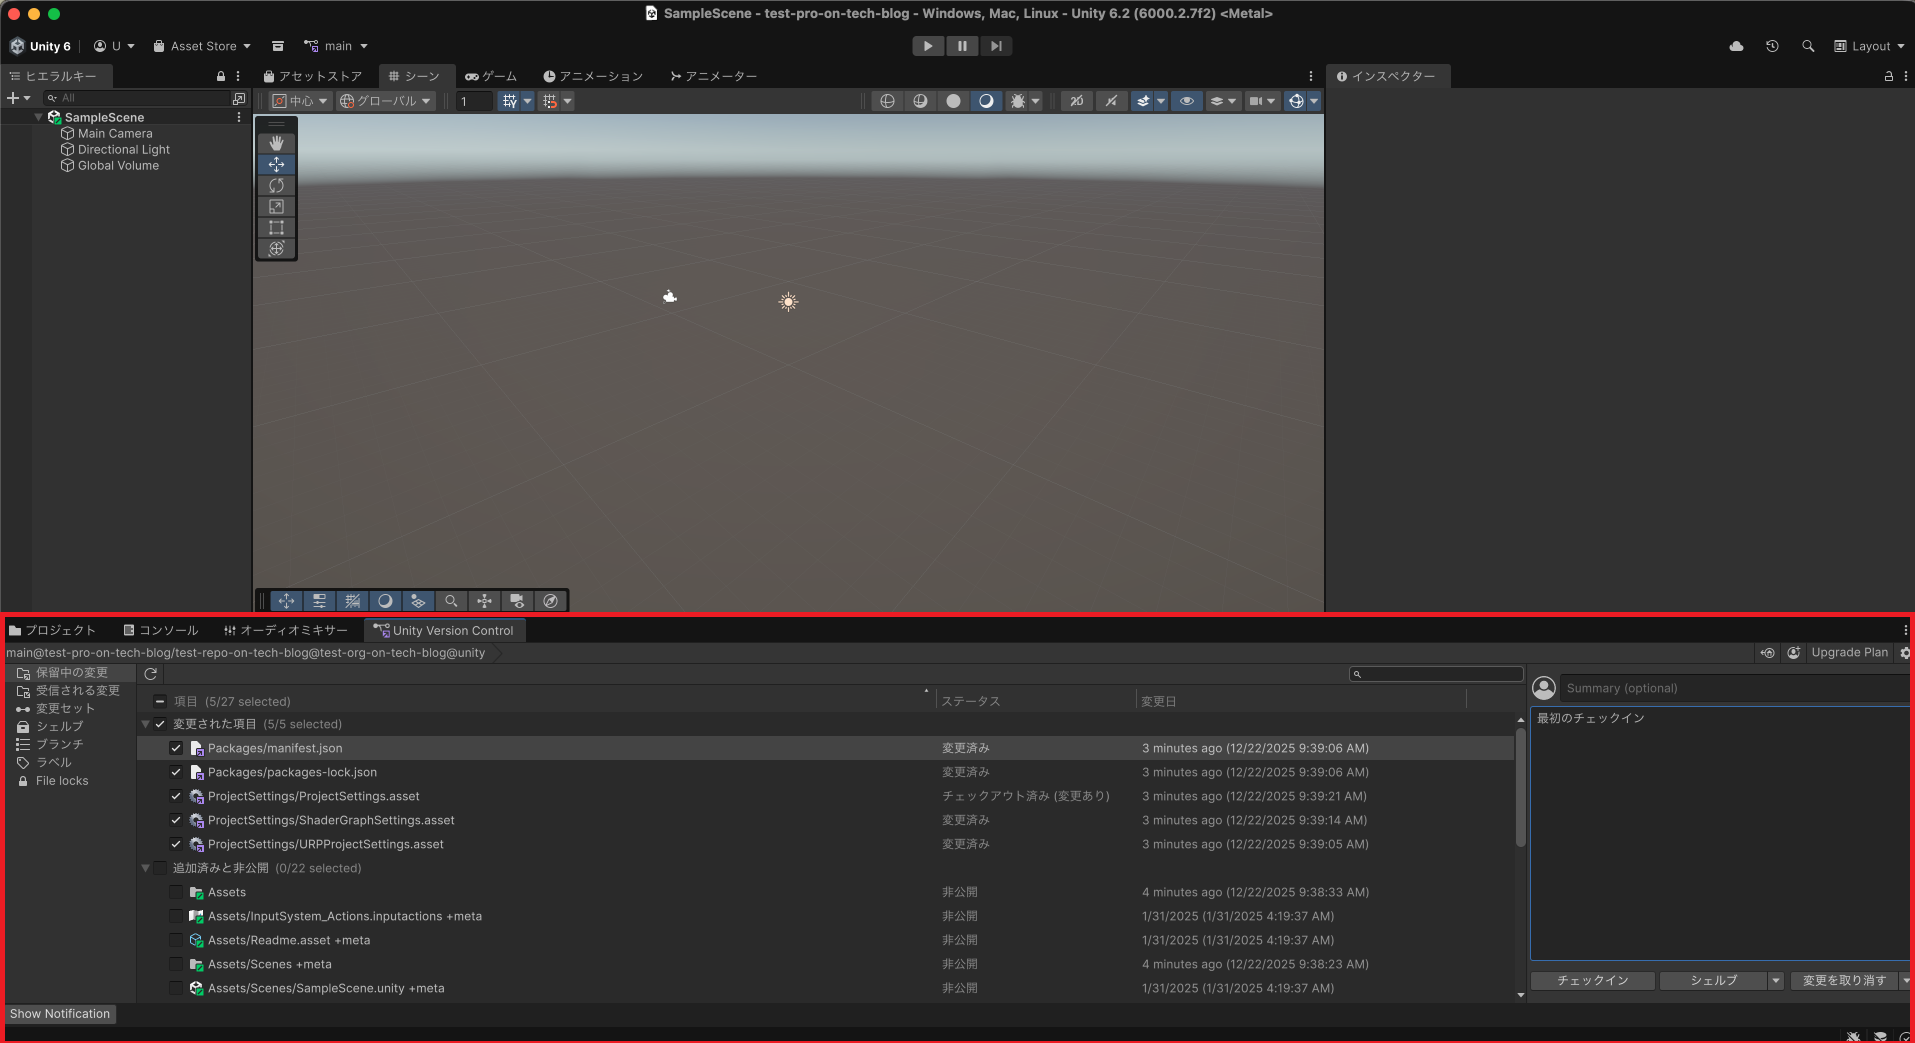
Task: Click the Summary (optional) input field
Action: [x=1735, y=688]
